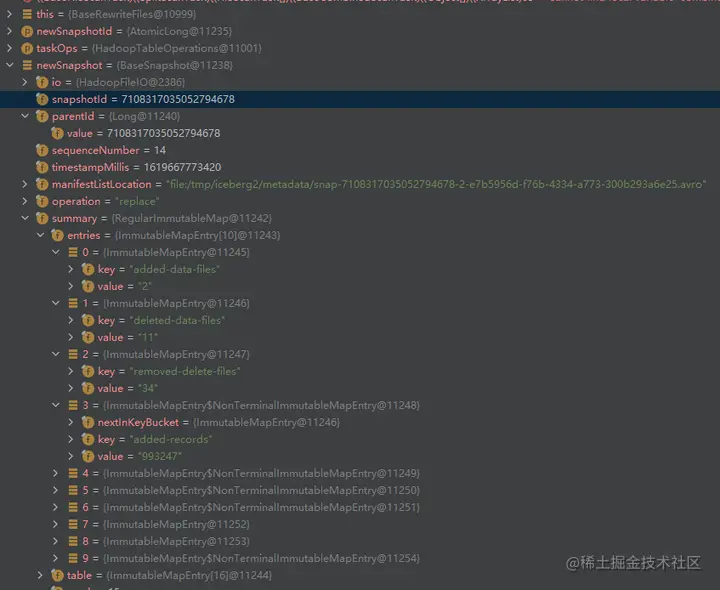This screenshot has height=590, width=720.
Task: Click the value "34" text
Action: click(x=148, y=388)
